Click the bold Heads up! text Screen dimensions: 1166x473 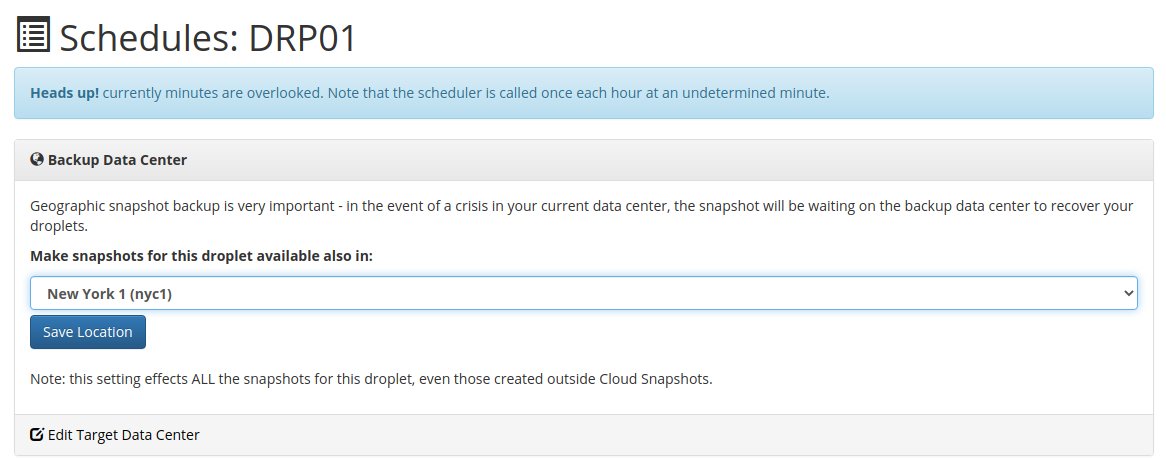(x=65, y=93)
